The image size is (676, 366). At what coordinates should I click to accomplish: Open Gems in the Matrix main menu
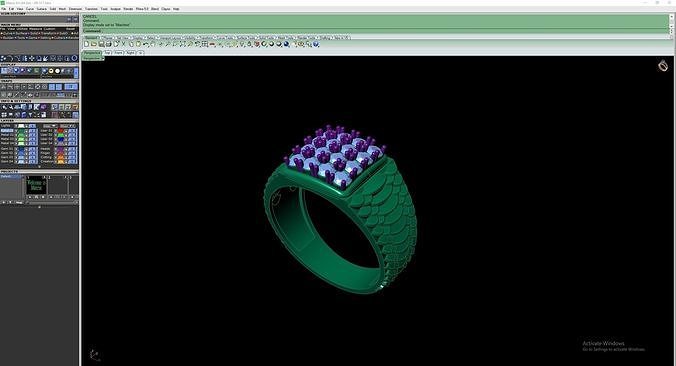pyautogui.click(x=32, y=38)
